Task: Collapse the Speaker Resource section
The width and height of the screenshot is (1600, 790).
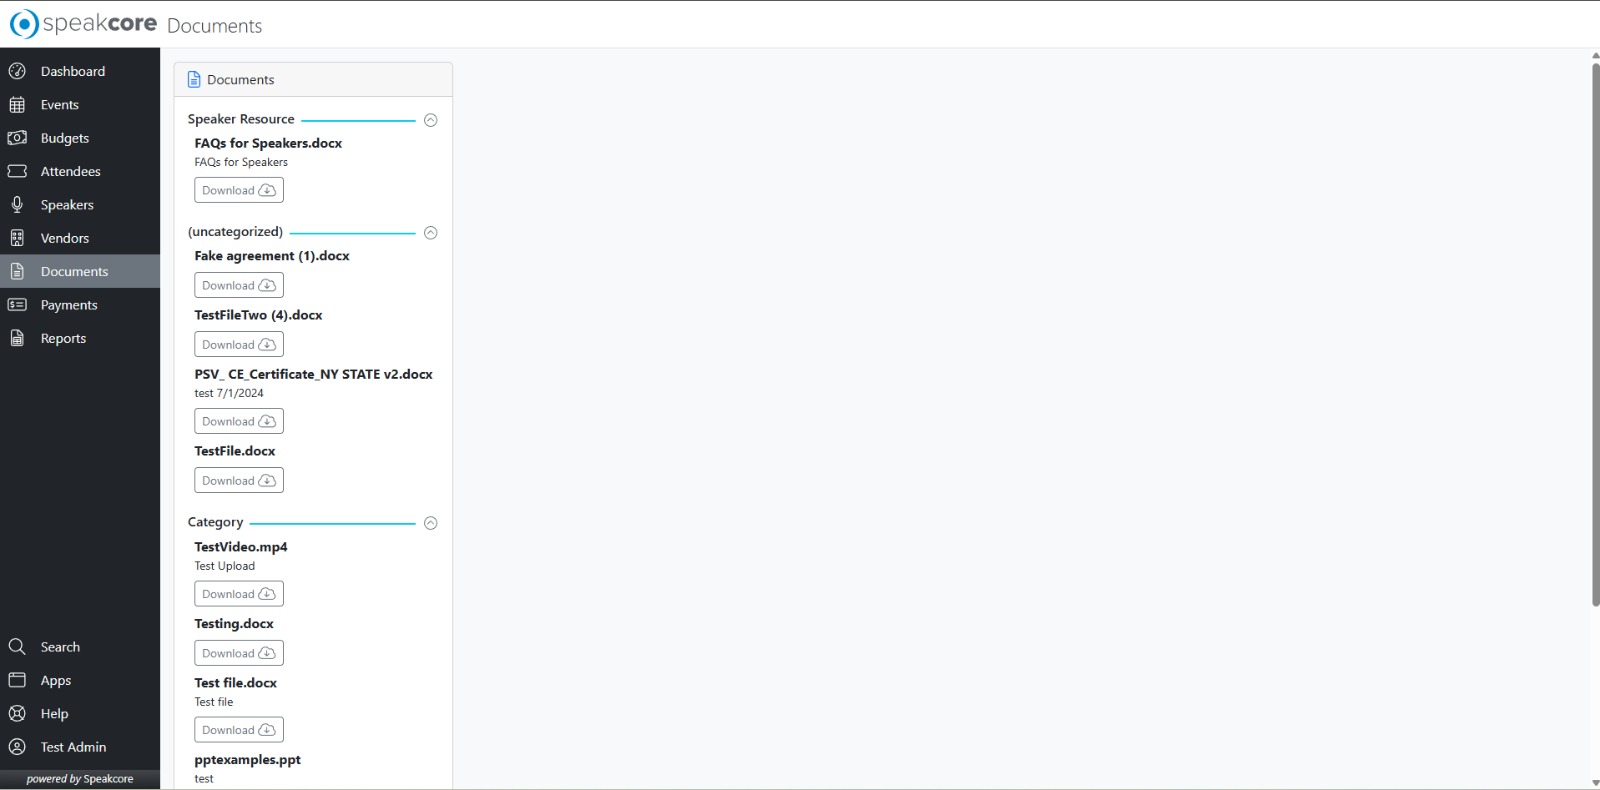Action: click(431, 120)
